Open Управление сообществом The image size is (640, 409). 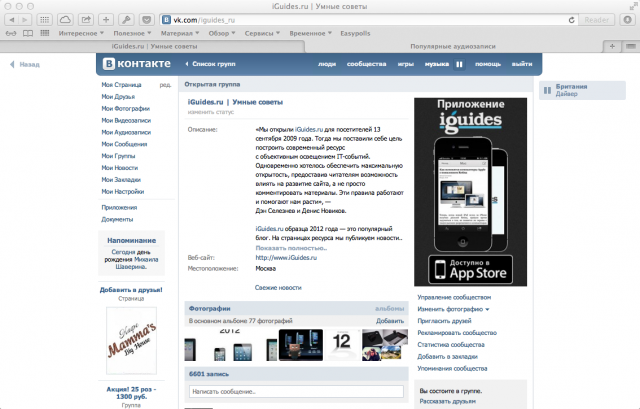tap(454, 297)
